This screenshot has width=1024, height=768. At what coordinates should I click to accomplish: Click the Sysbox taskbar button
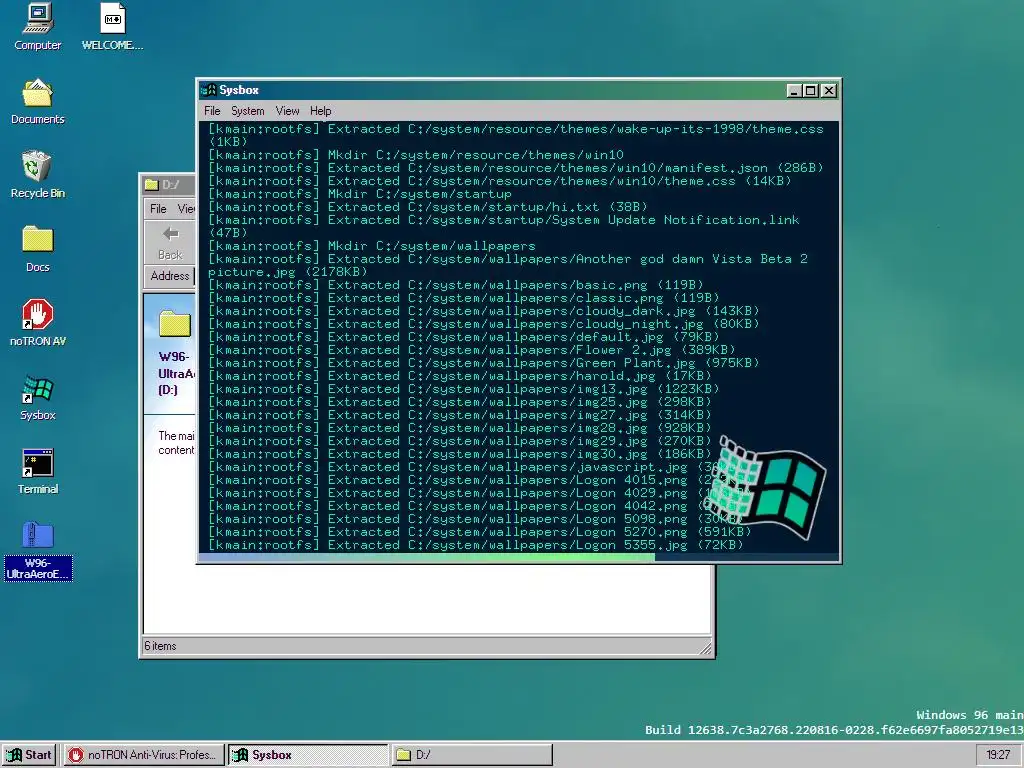pos(308,755)
